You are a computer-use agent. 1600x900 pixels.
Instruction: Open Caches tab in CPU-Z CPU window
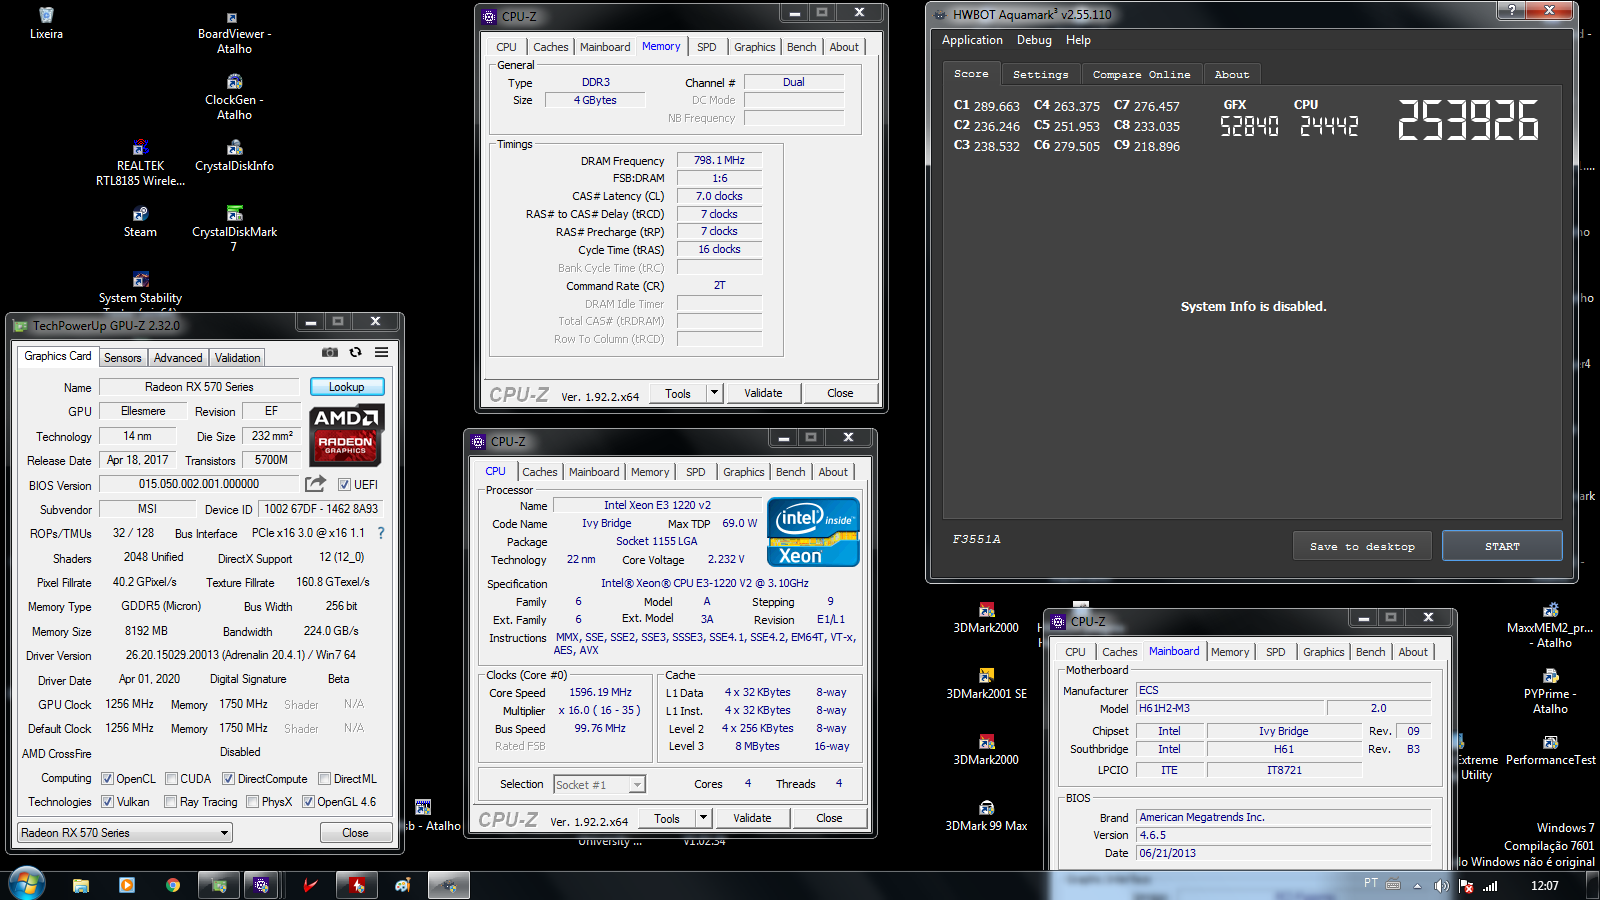pyautogui.click(x=539, y=472)
